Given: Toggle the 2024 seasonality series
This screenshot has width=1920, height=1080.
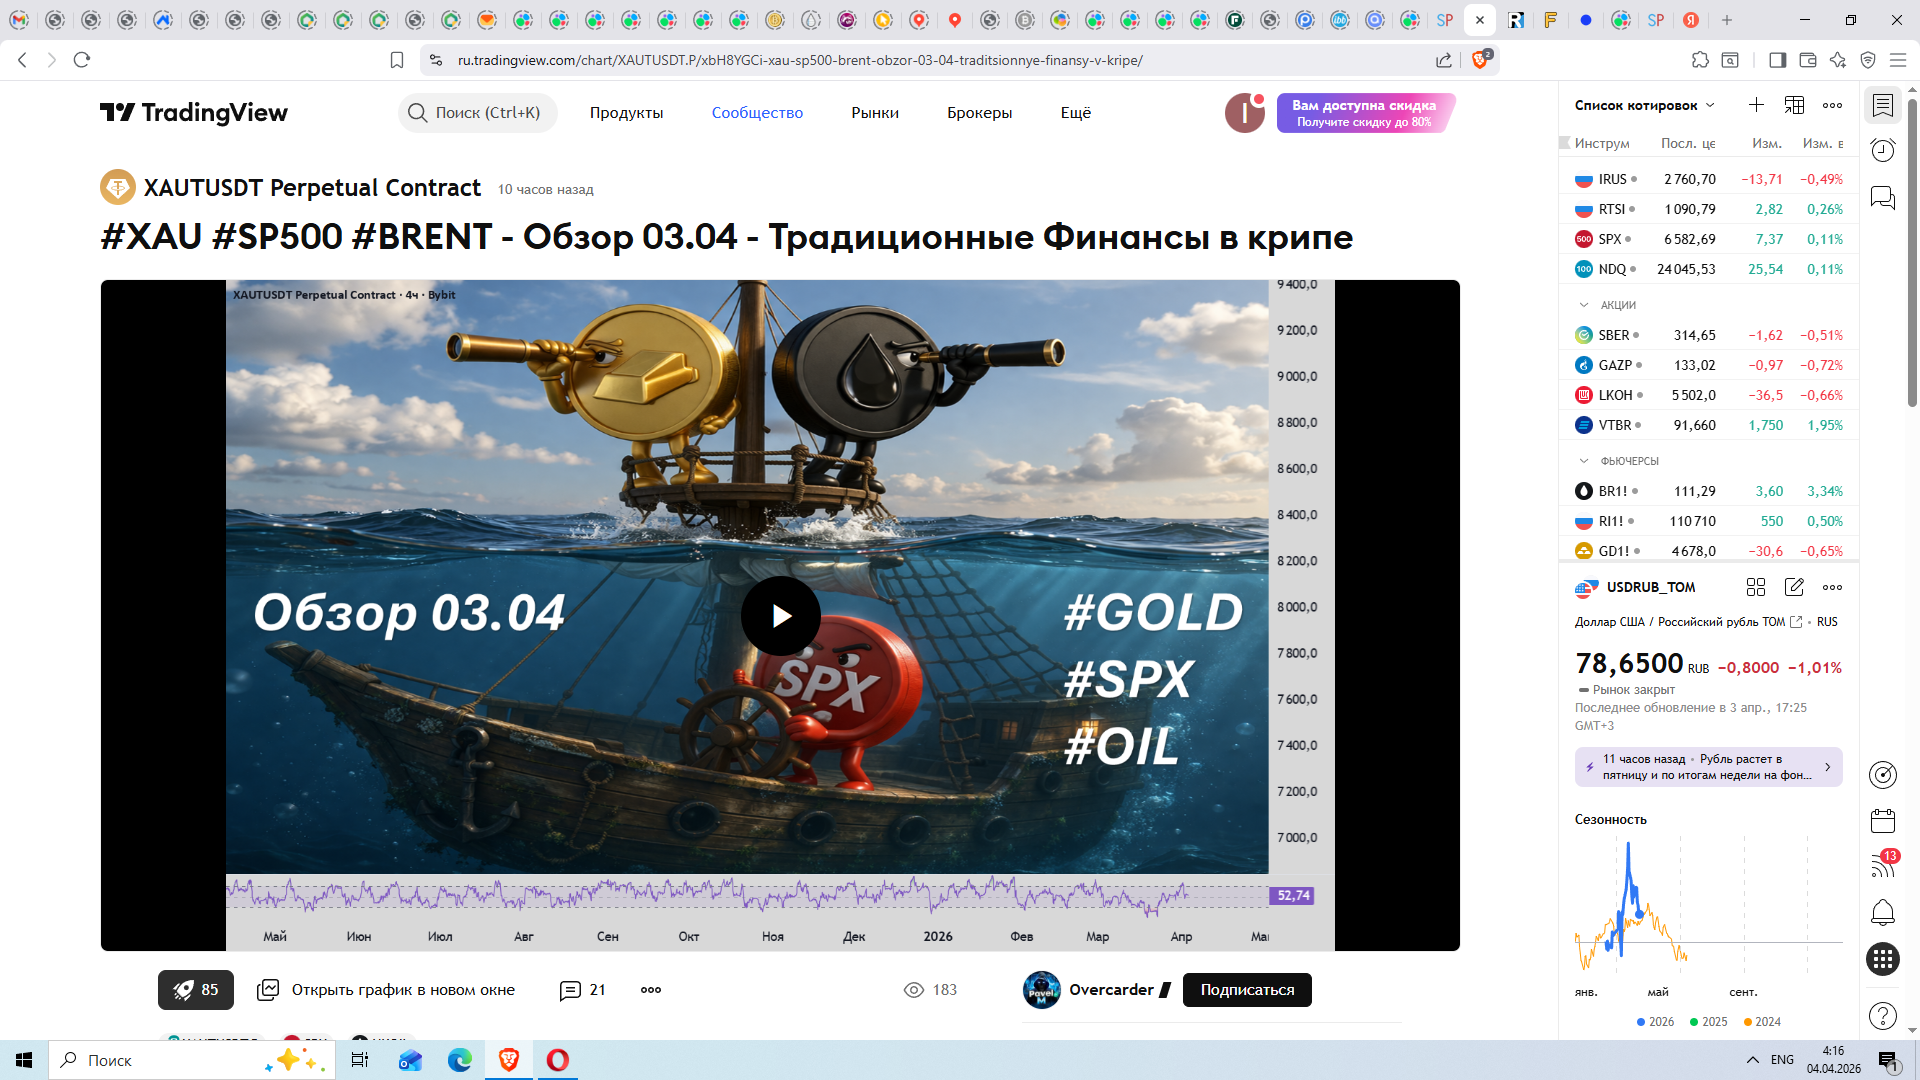Looking at the screenshot, I should [x=1762, y=1021].
